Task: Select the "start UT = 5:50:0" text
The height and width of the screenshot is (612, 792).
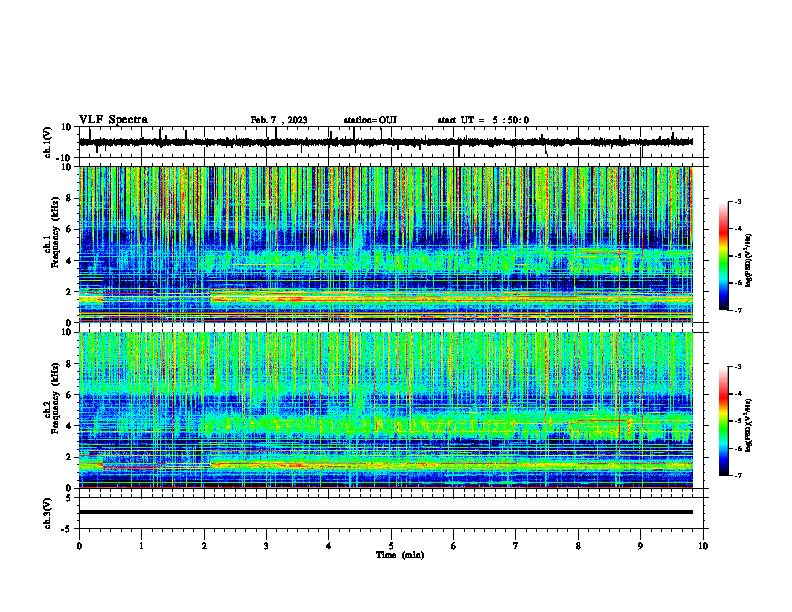Action: [x=483, y=120]
